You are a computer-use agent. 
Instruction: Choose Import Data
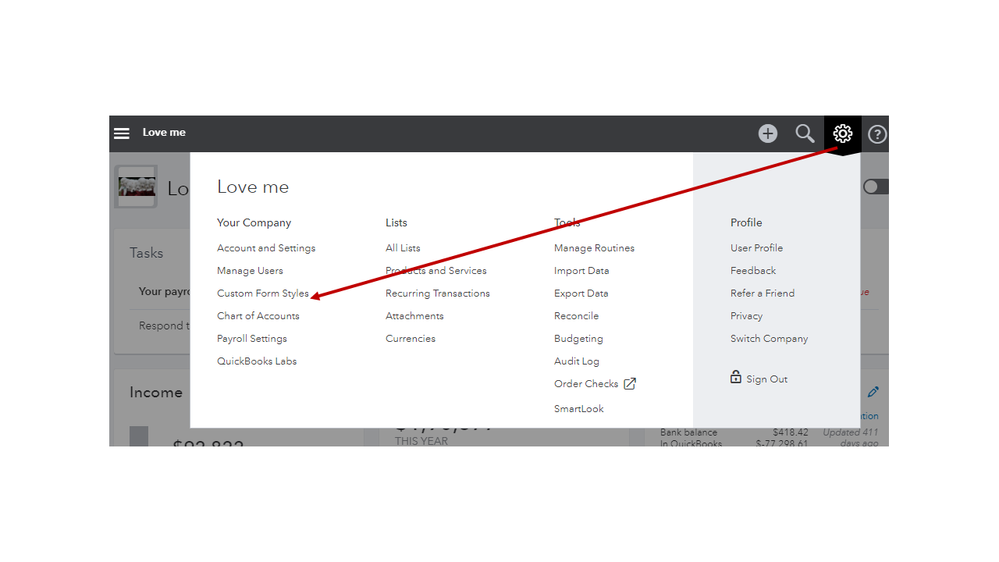pyautogui.click(x=581, y=271)
